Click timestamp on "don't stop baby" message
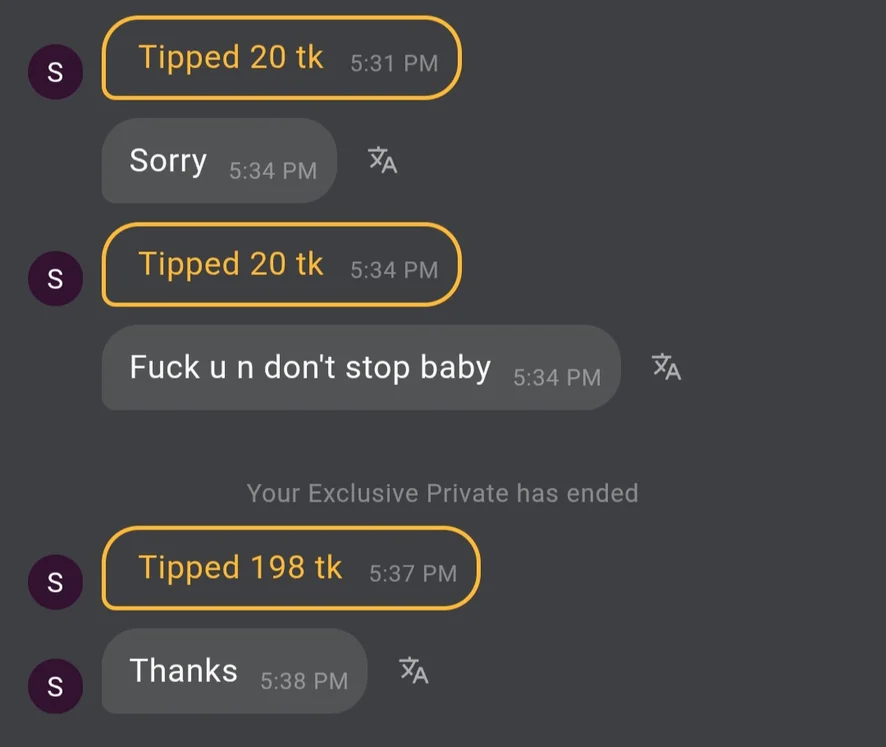Screen dimensions: 886x747 pos(557,377)
